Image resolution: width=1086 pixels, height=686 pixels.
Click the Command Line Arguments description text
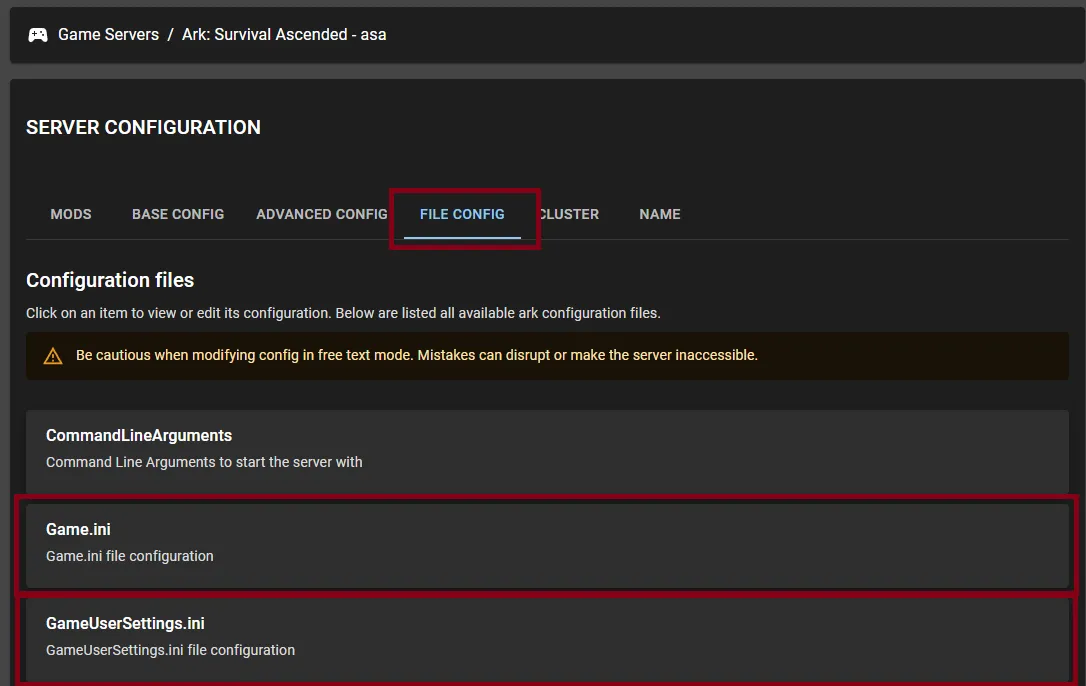204,461
